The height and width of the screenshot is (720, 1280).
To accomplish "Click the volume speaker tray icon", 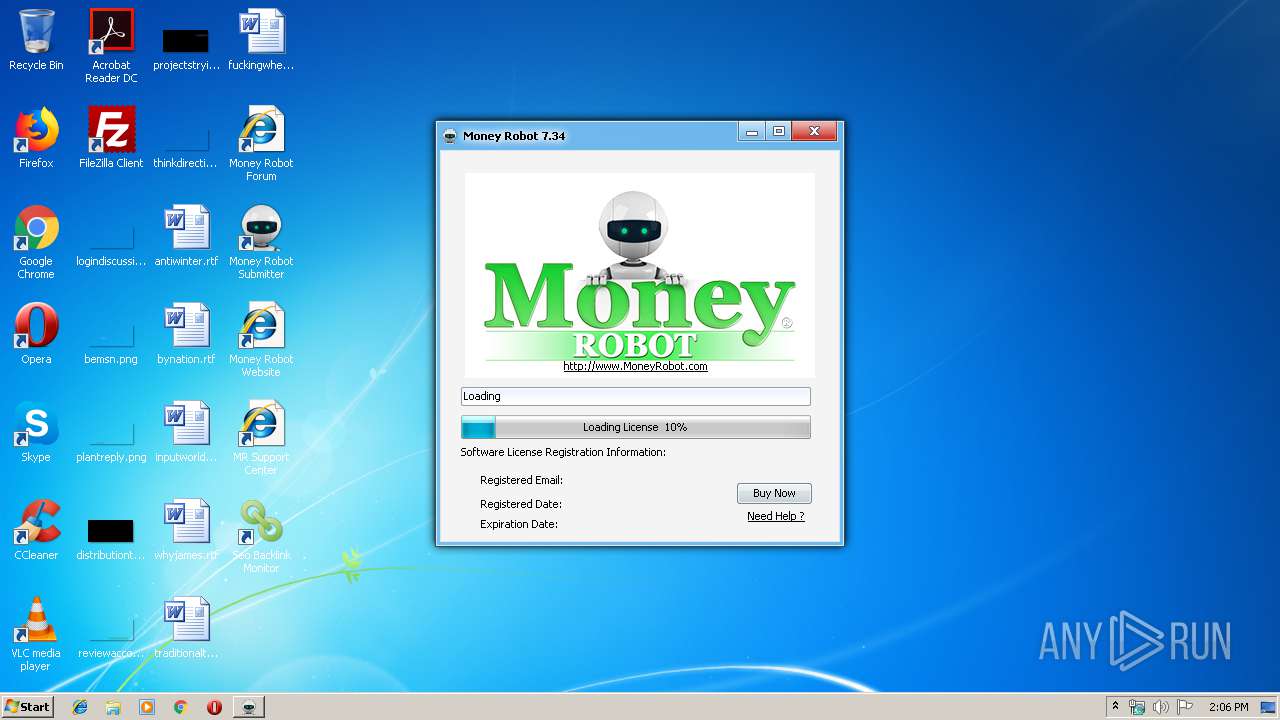I will tap(1161, 707).
